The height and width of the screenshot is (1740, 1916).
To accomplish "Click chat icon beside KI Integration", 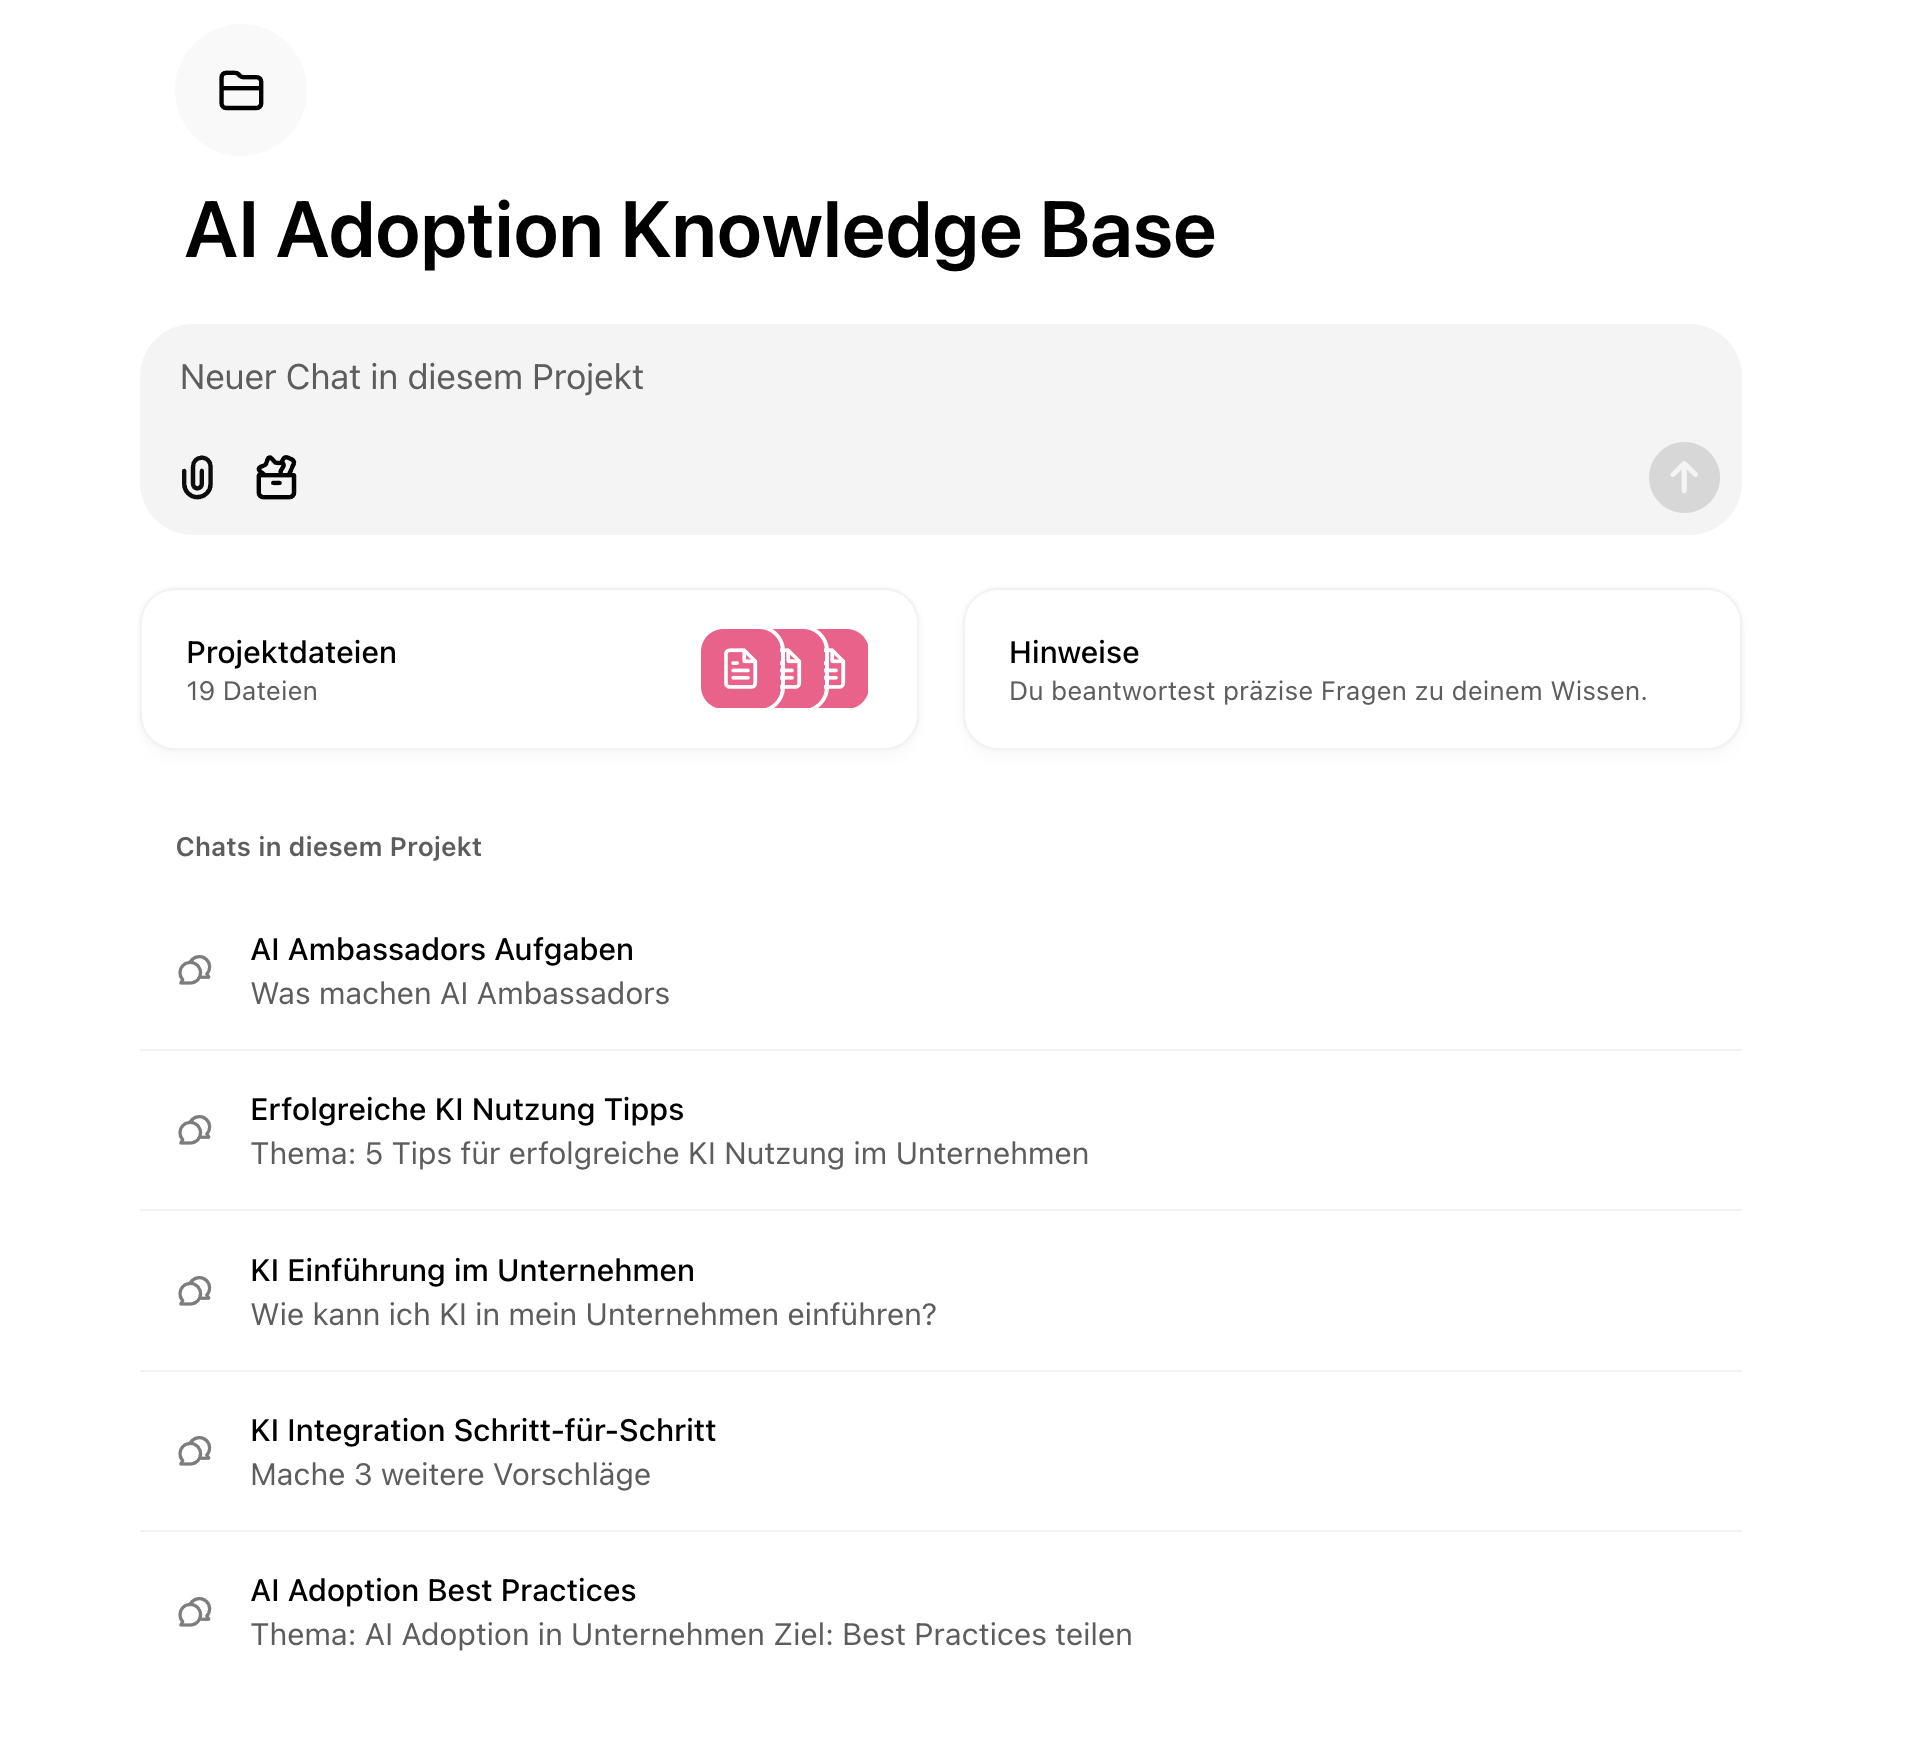I will pos(195,1451).
